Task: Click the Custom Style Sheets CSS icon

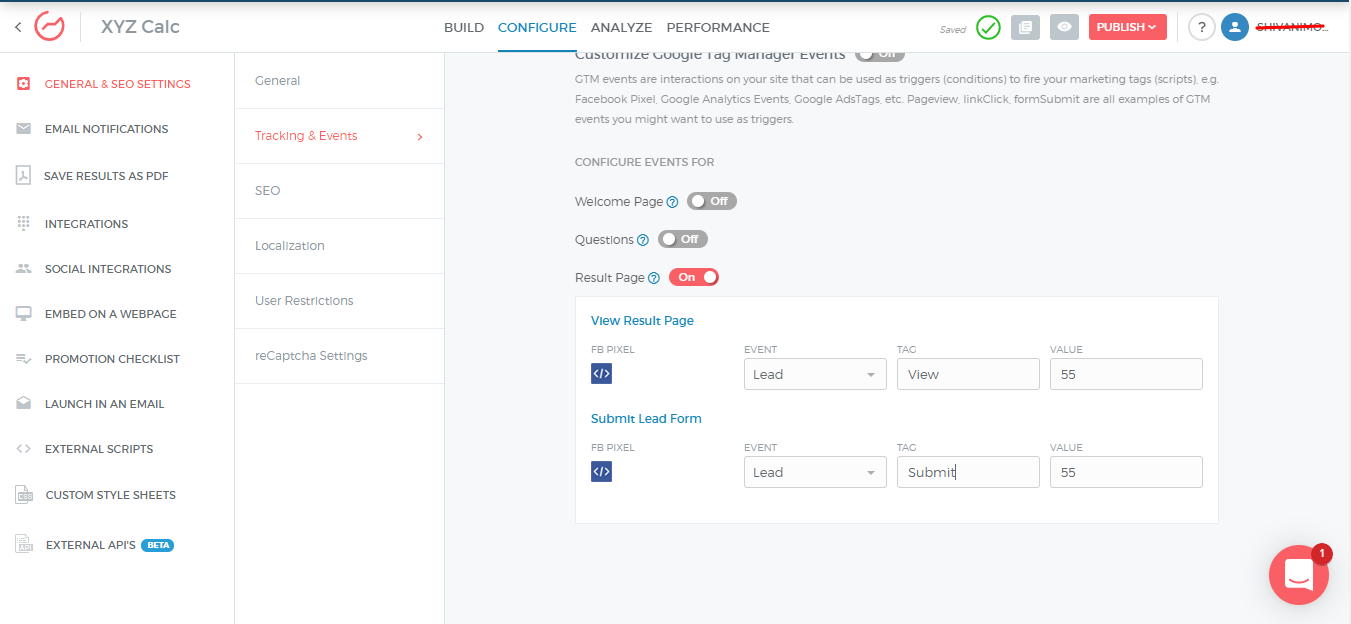Action: pyautogui.click(x=25, y=495)
